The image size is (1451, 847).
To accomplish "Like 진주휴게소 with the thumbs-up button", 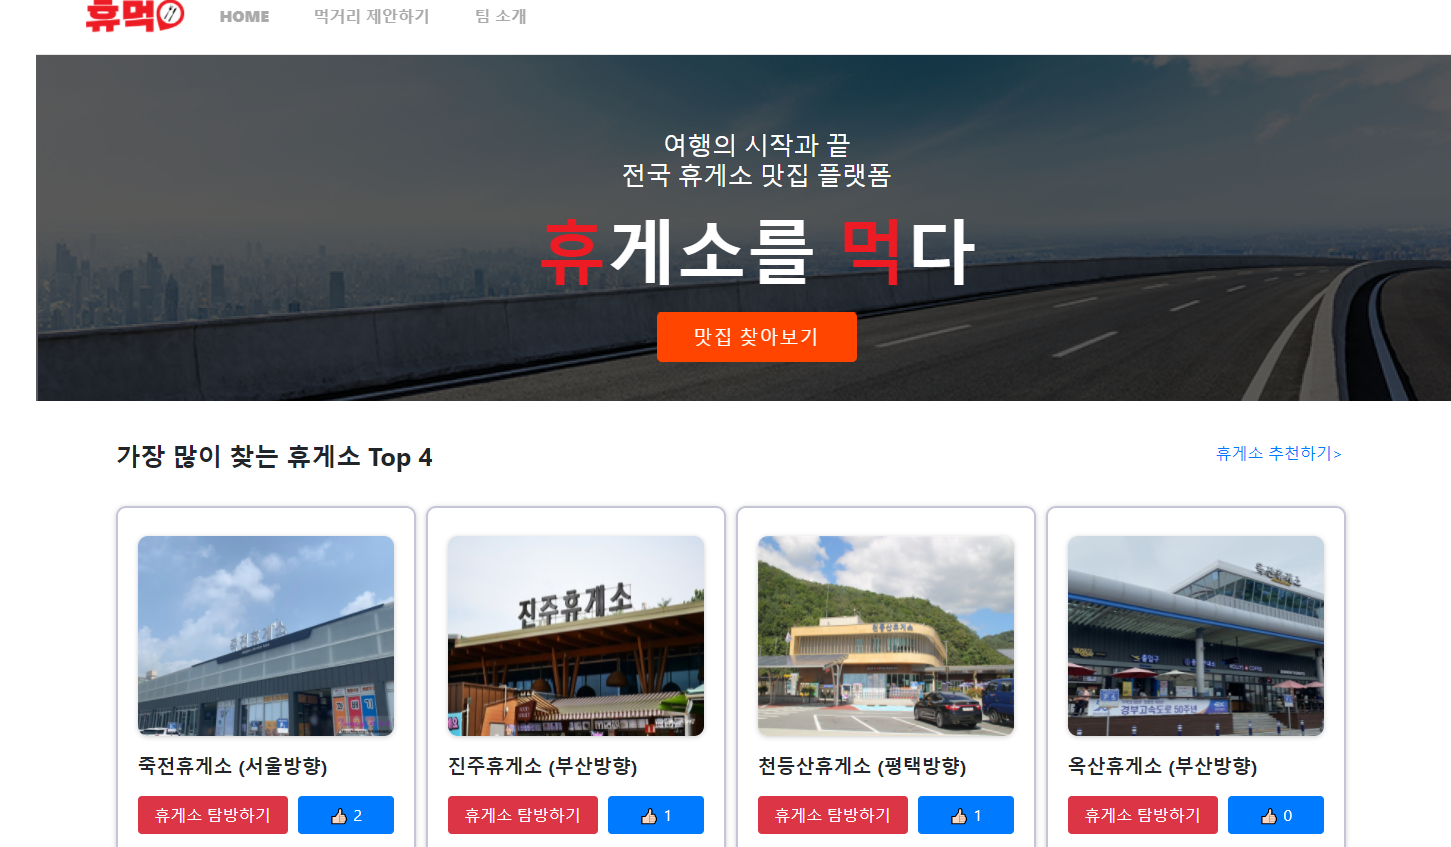I will point(656,815).
